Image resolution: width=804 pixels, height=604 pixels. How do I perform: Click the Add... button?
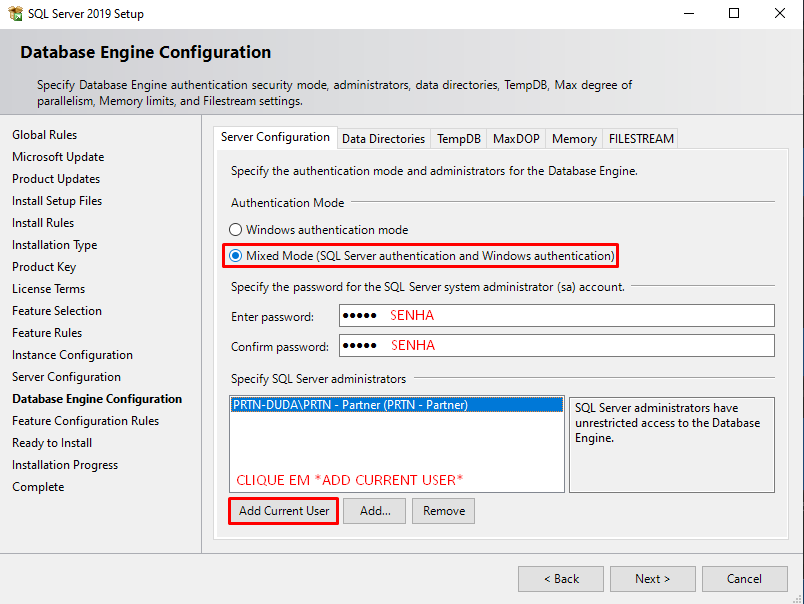[375, 511]
